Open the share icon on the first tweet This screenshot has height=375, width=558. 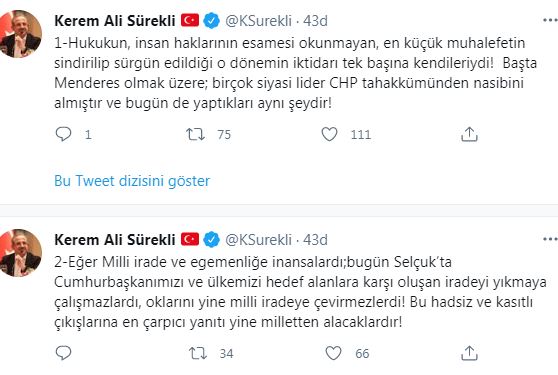coord(469,134)
